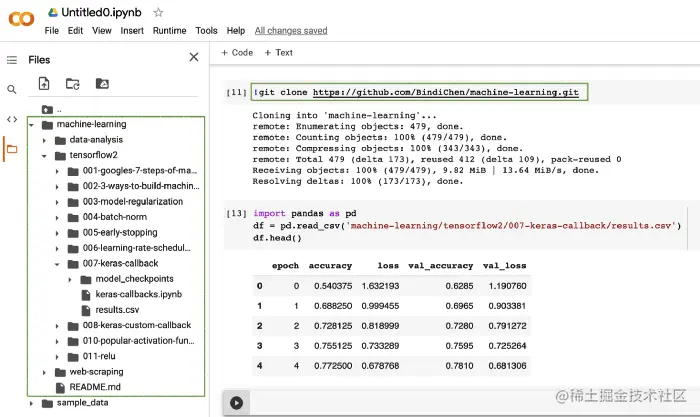Click the sample_data folder icon

tap(47, 403)
